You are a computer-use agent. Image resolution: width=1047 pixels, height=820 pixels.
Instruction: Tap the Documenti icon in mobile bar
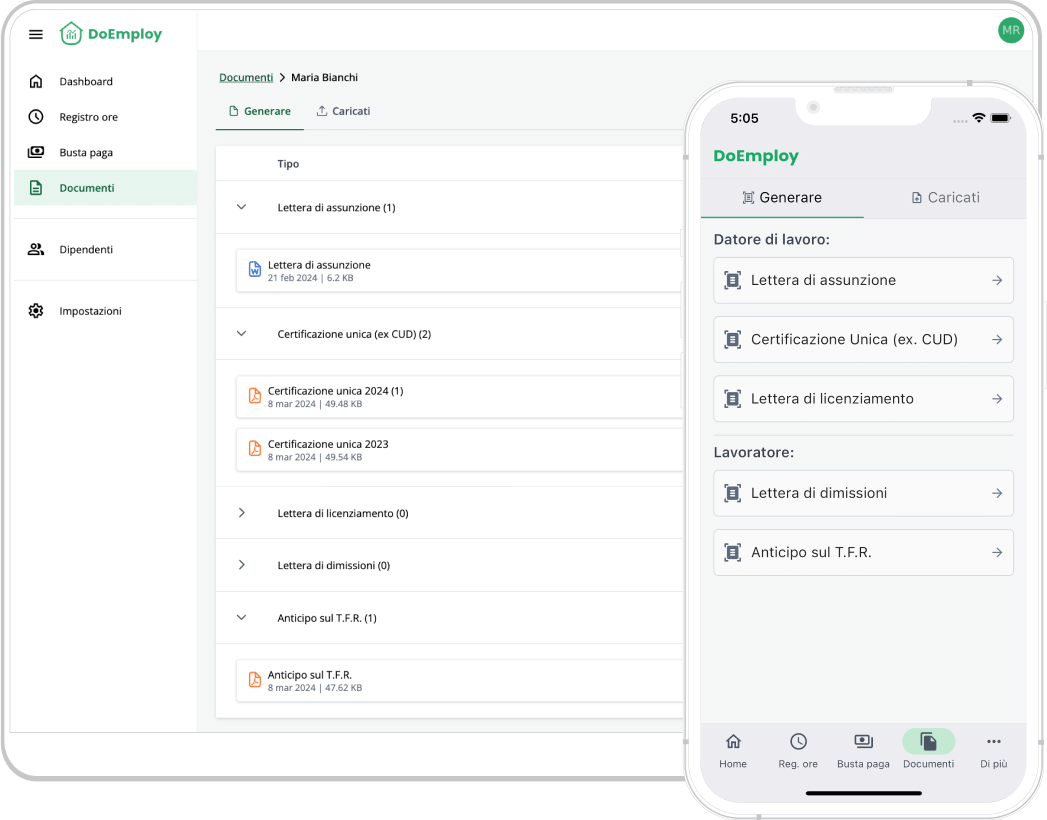point(928,742)
